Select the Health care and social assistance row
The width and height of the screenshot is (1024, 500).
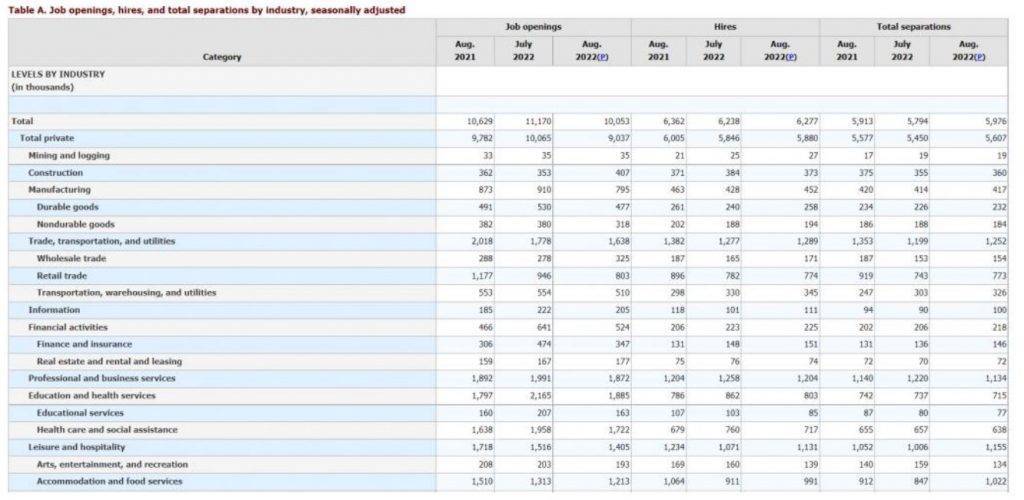(106, 429)
